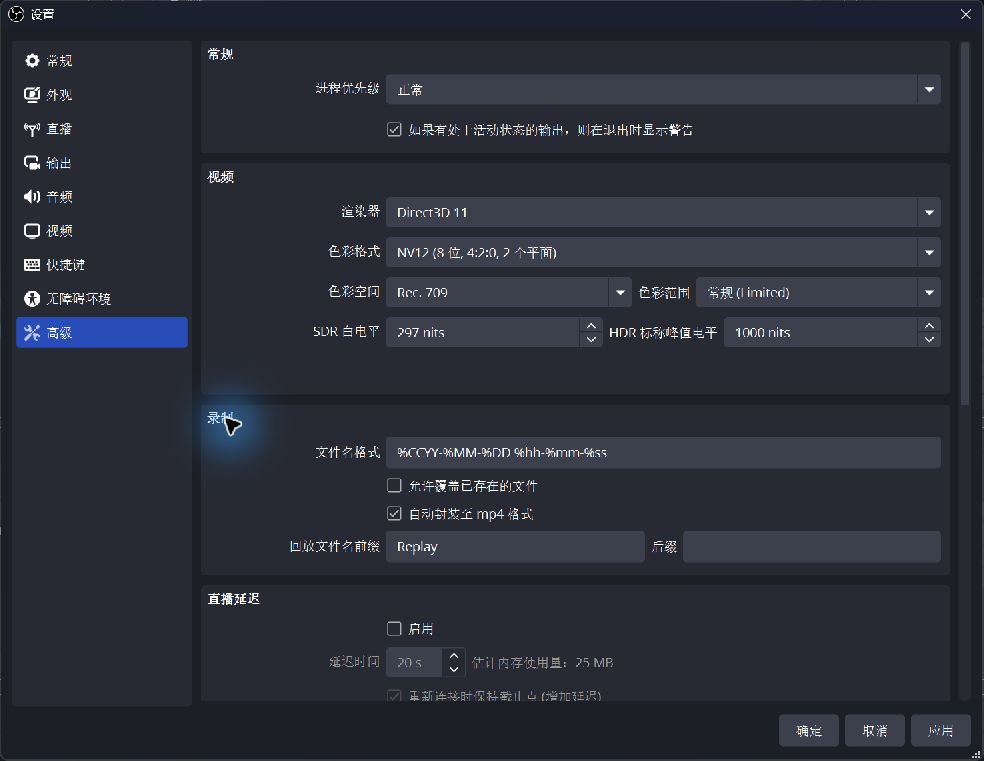This screenshot has width=984, height=761.
Task: Open the 色彩格式 NV12 dropdown
Action: pyautogui.click(x=663, y=252)
